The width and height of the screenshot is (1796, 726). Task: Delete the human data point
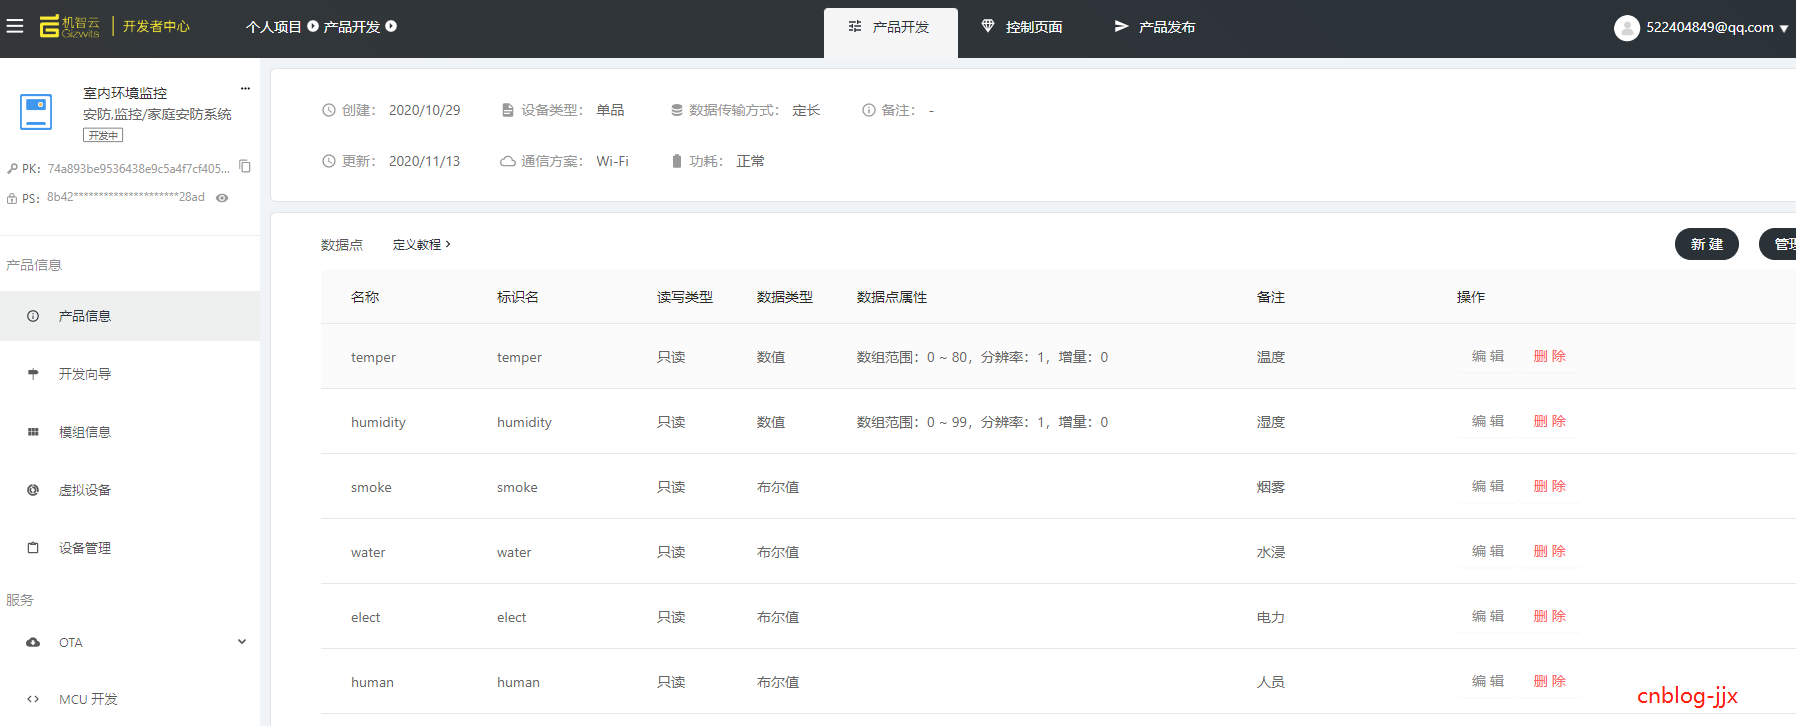point(1550,681)
